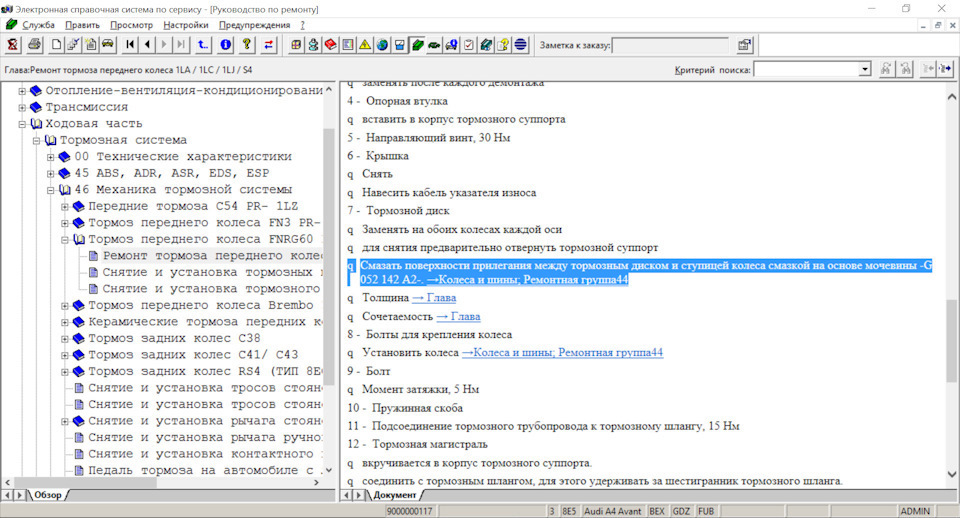Select 'Снятие и установка тормозных' tree item
Viewport: 960px width, 518px height.
212,272
